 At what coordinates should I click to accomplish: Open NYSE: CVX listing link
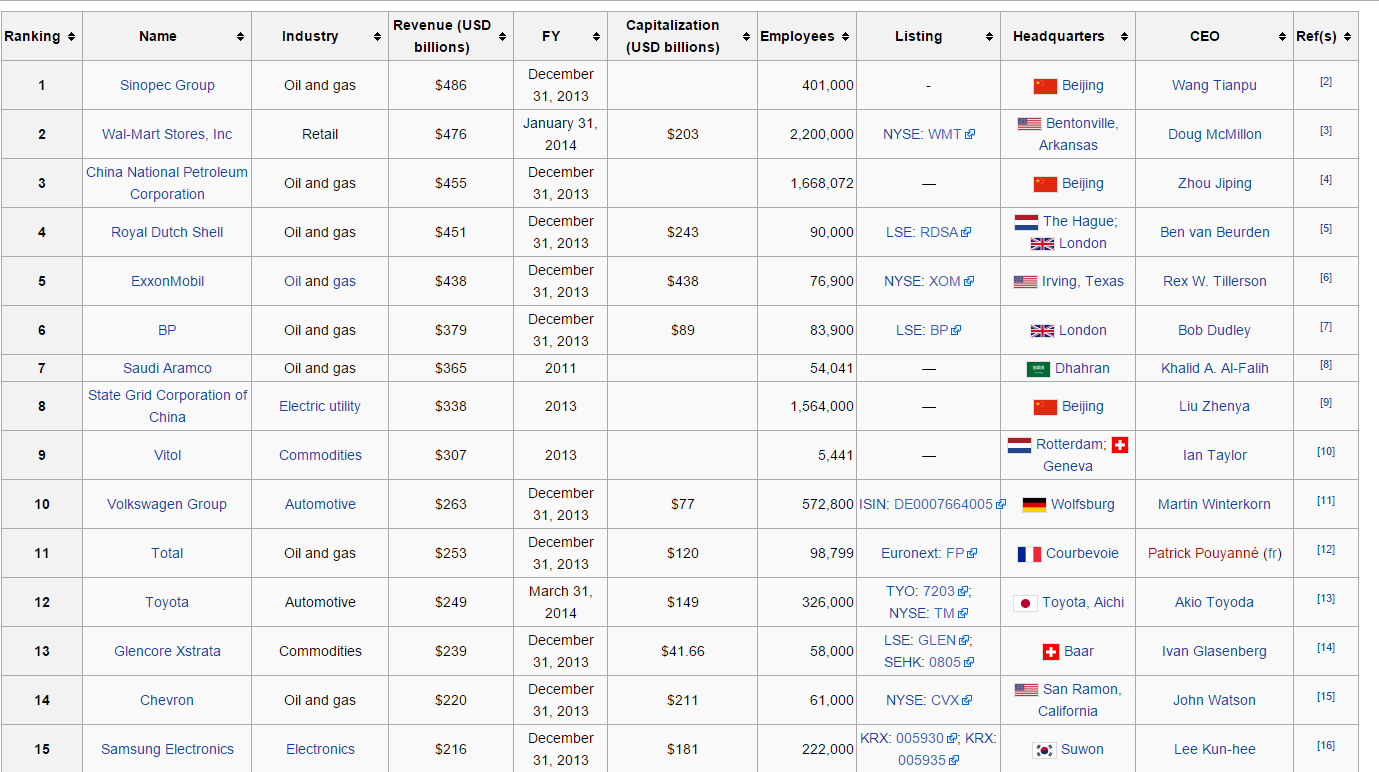tap(928, 700)
